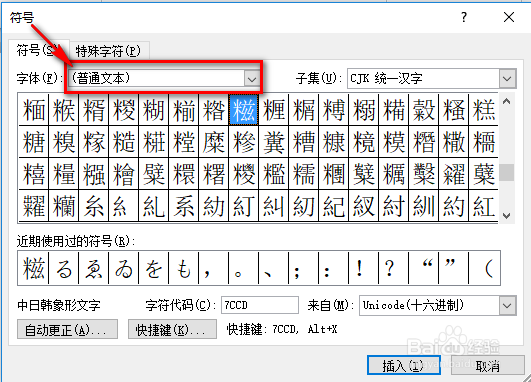531x382 pixels.
Task: Select the 糶 character in symbol grid
Action: click(34, 205)
